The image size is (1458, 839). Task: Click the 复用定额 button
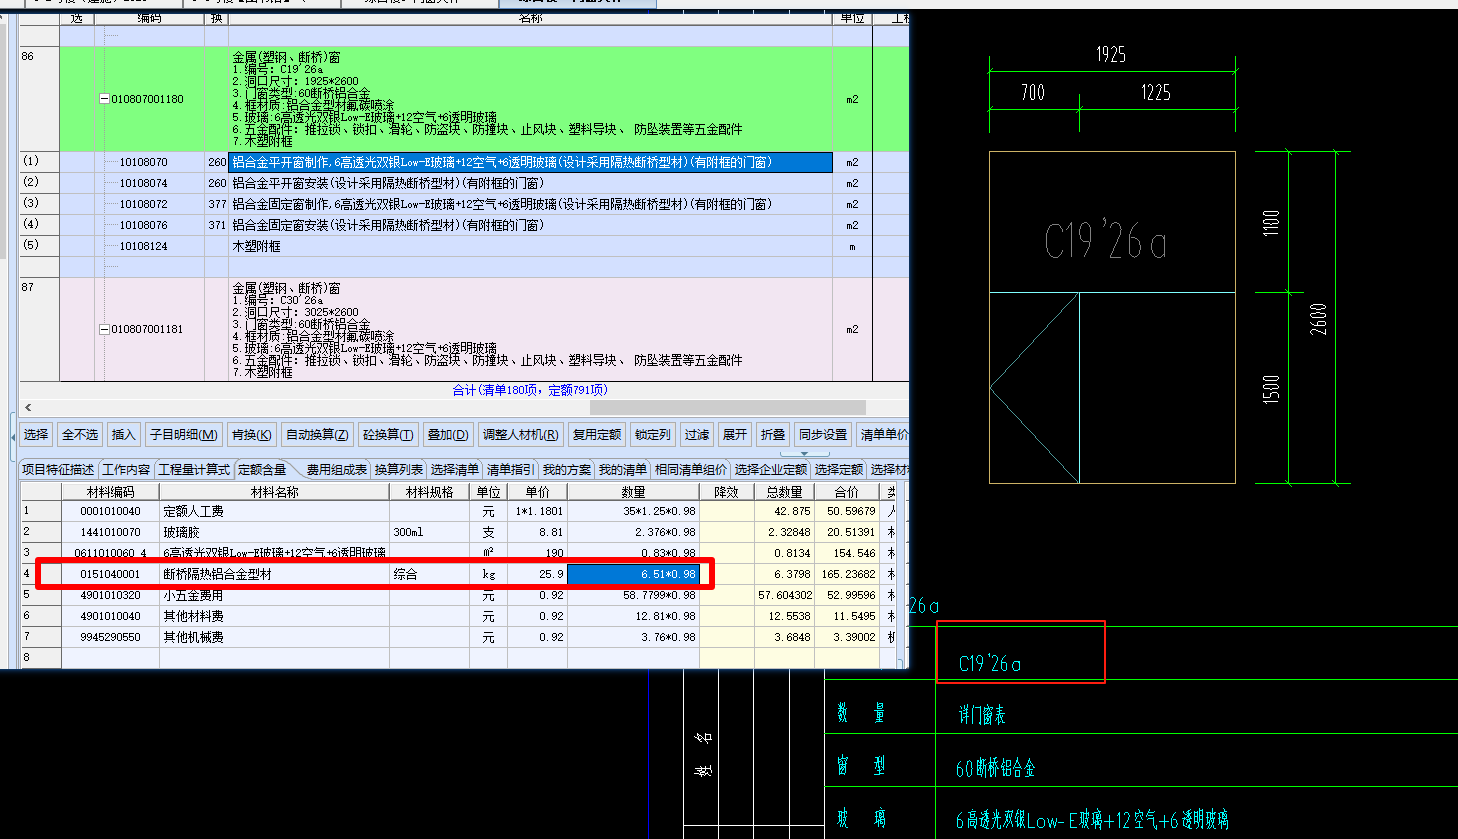pyautogui.click(x=597, y=434)
